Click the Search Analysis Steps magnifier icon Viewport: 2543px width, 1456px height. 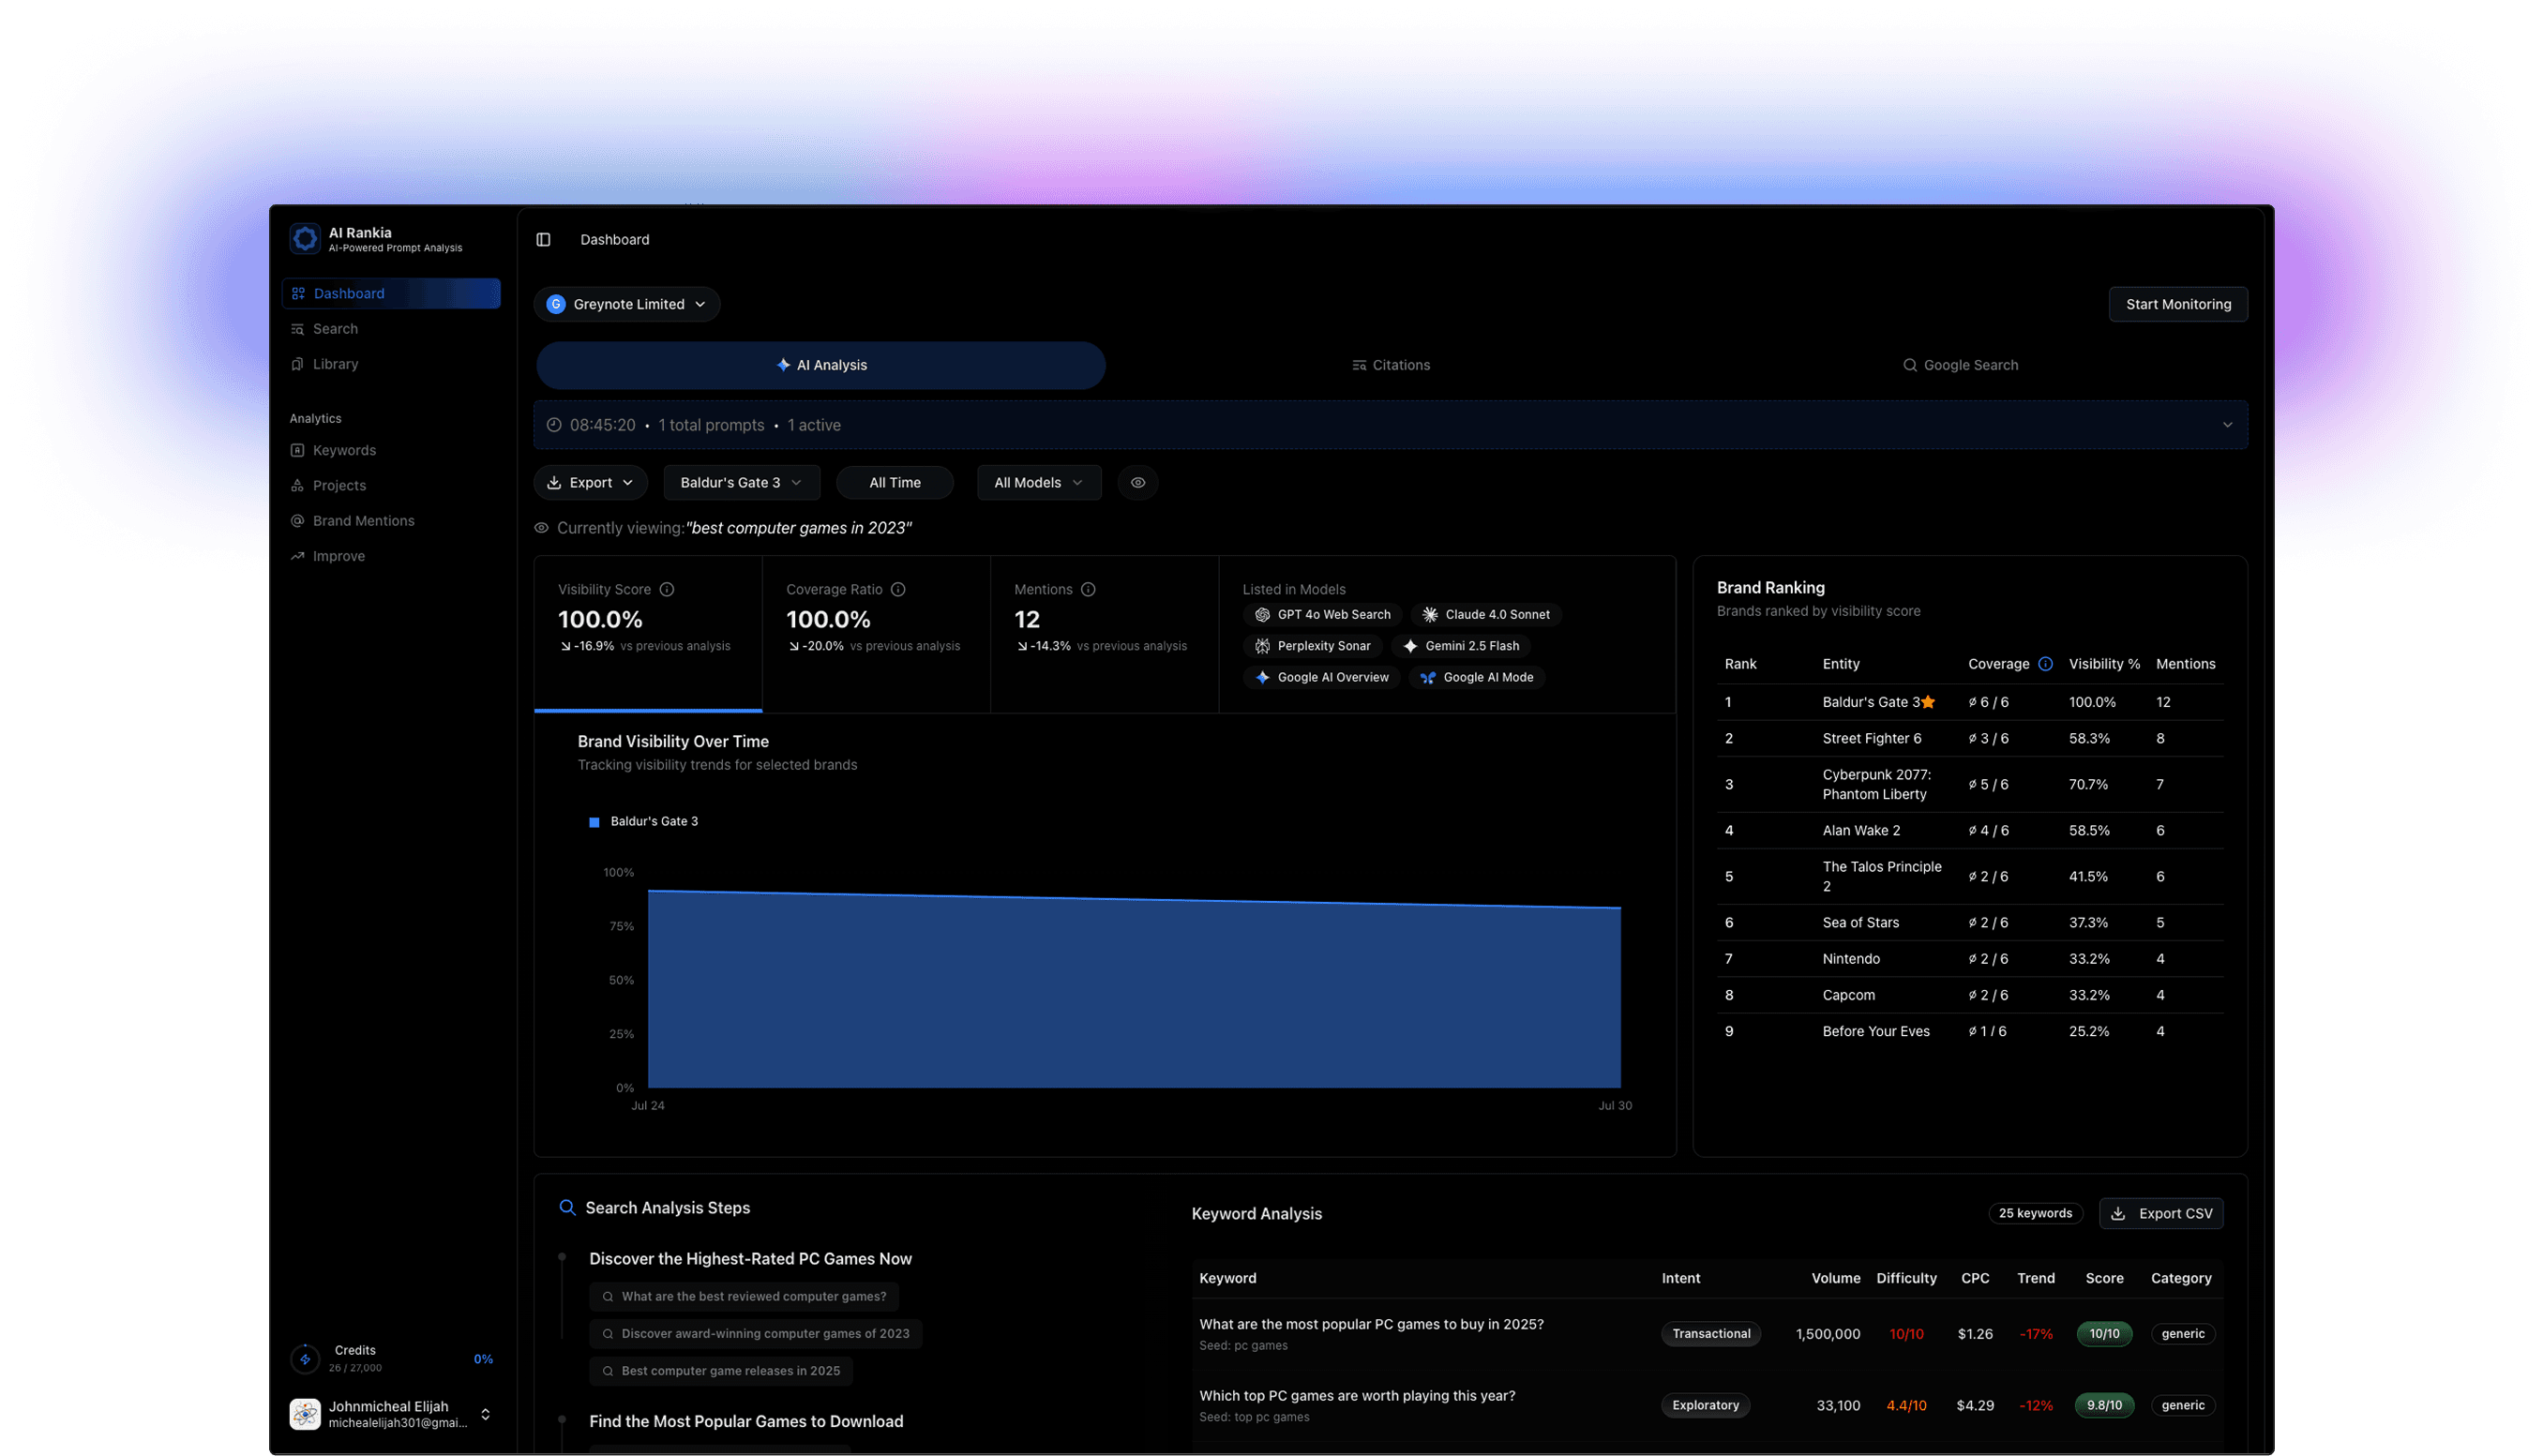click(567, 1207)
